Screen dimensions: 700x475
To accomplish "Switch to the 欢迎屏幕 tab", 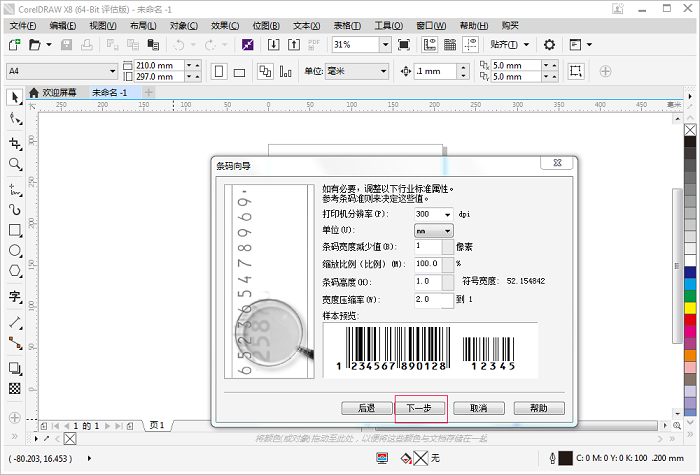I will click(x=57, y=92).
